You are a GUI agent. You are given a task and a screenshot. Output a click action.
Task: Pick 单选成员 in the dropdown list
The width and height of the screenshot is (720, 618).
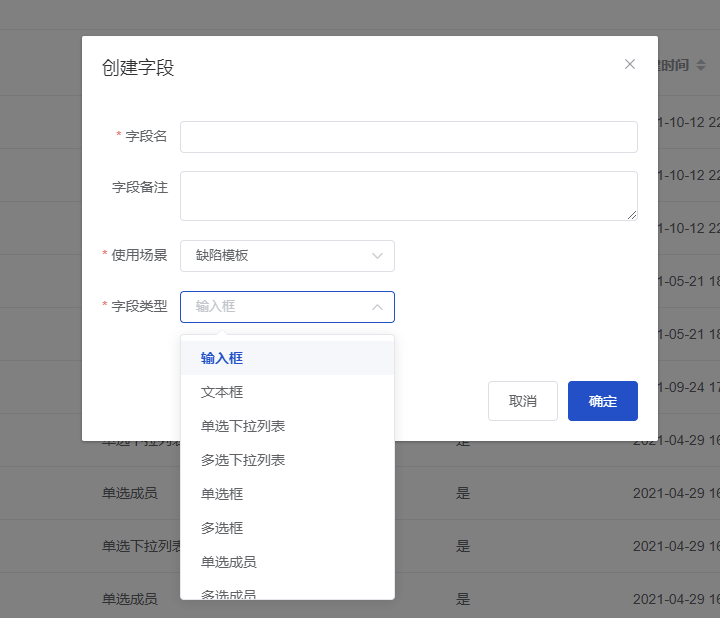point(229,562)
